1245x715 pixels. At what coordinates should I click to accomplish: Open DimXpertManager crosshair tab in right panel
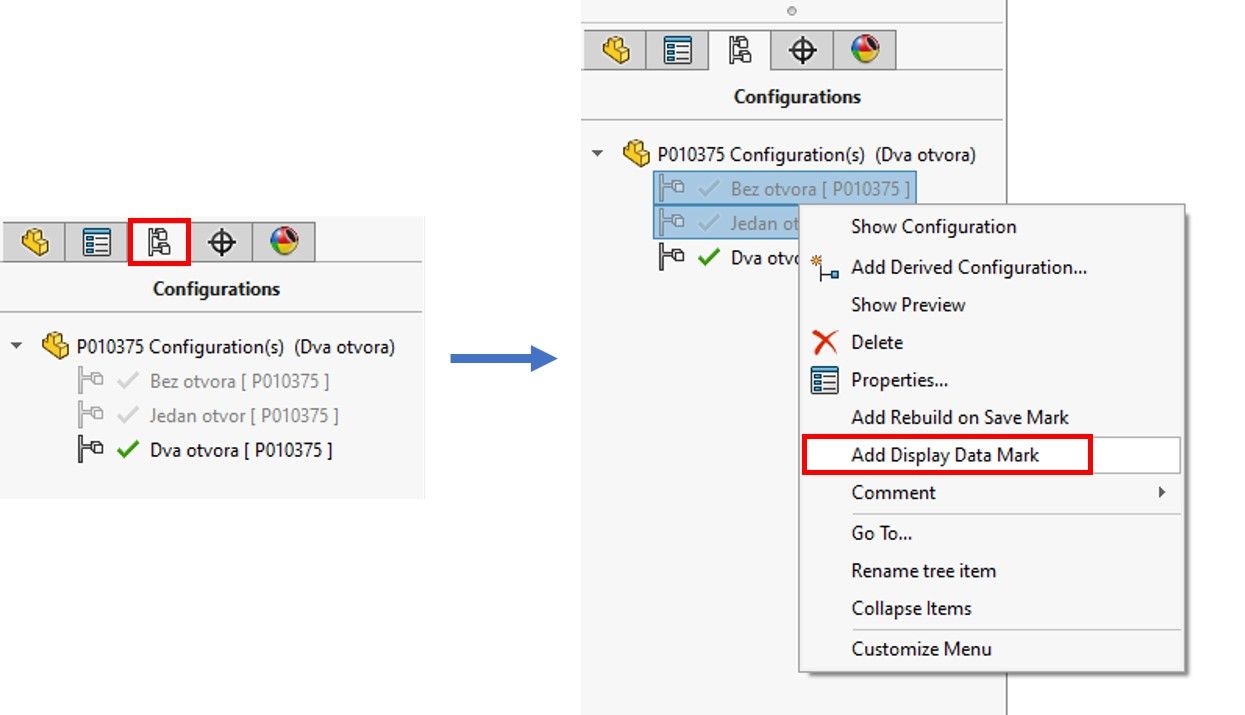[x=803, y=50]
